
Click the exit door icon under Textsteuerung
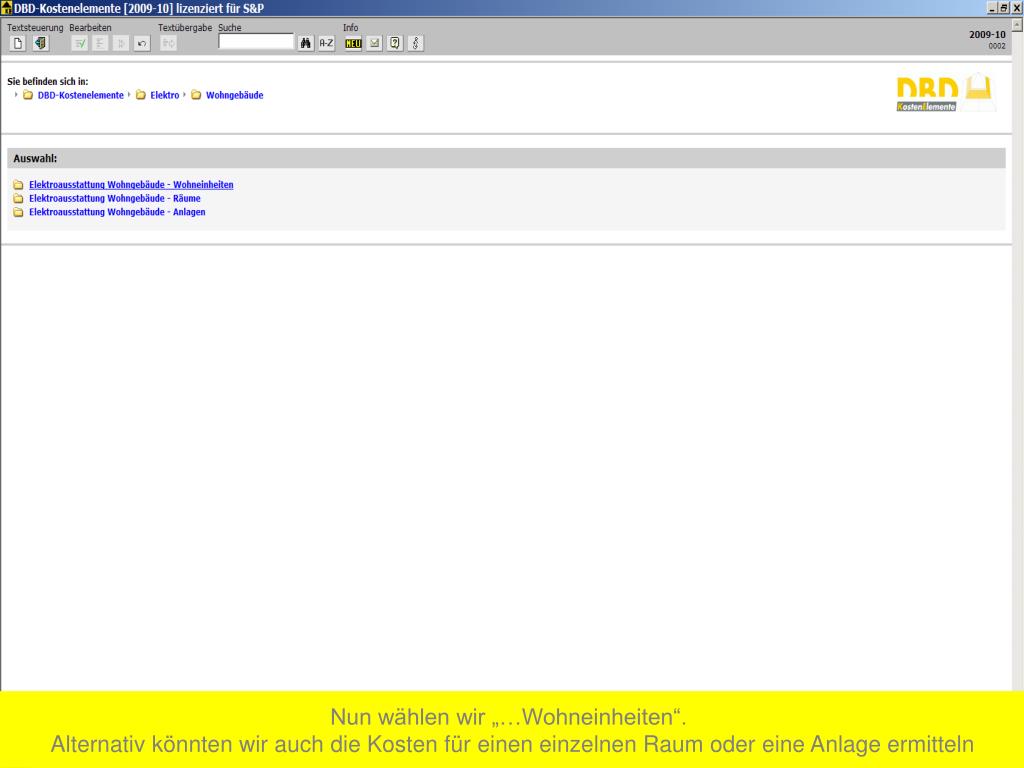pyautogui.click(x=40, y=43)
